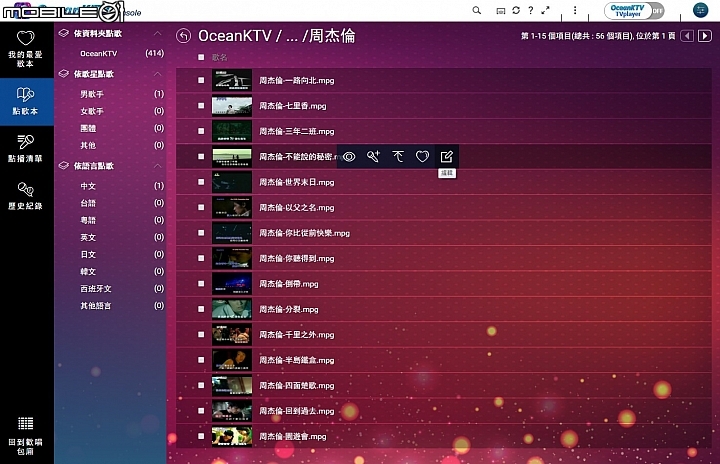Screen dimensions: 720x464
Task: Return to the 歡唱包廂 singing room
Action: [x=26, y=436]
